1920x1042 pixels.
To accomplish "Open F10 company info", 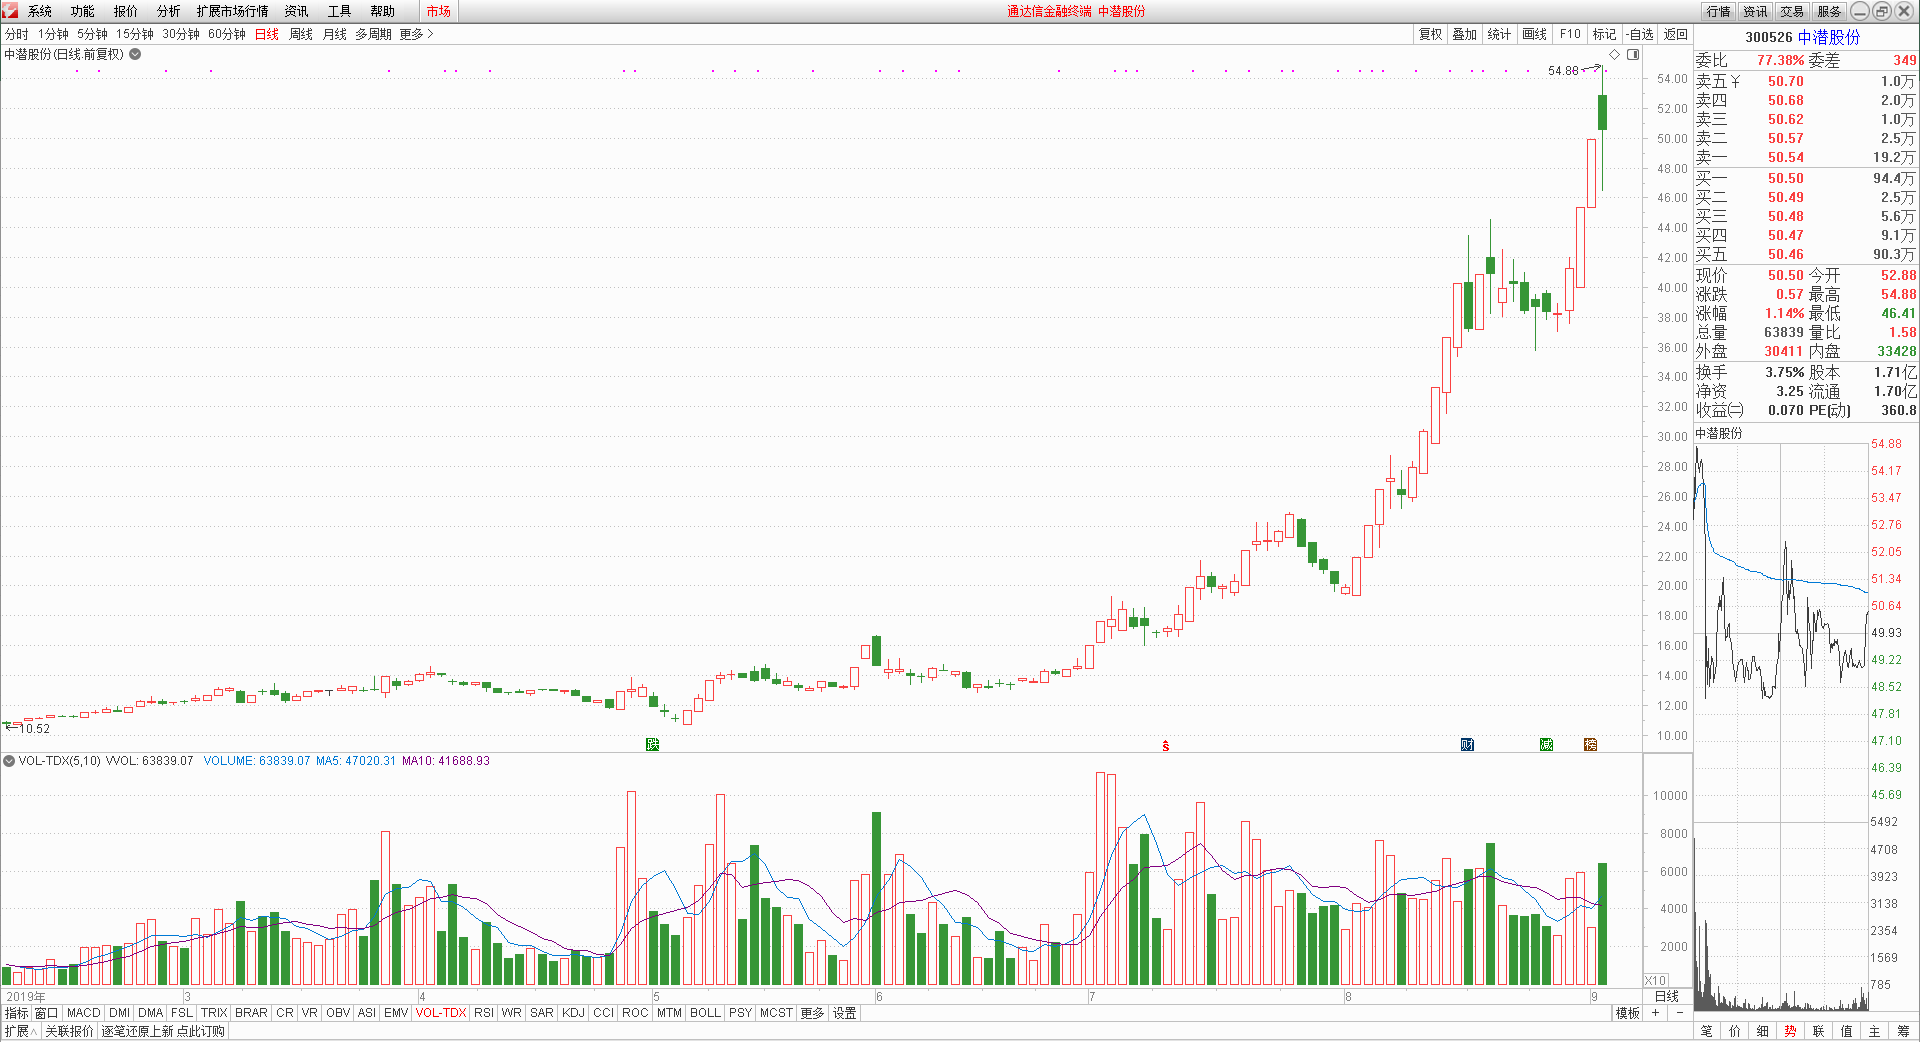I will coord(1570,34).
